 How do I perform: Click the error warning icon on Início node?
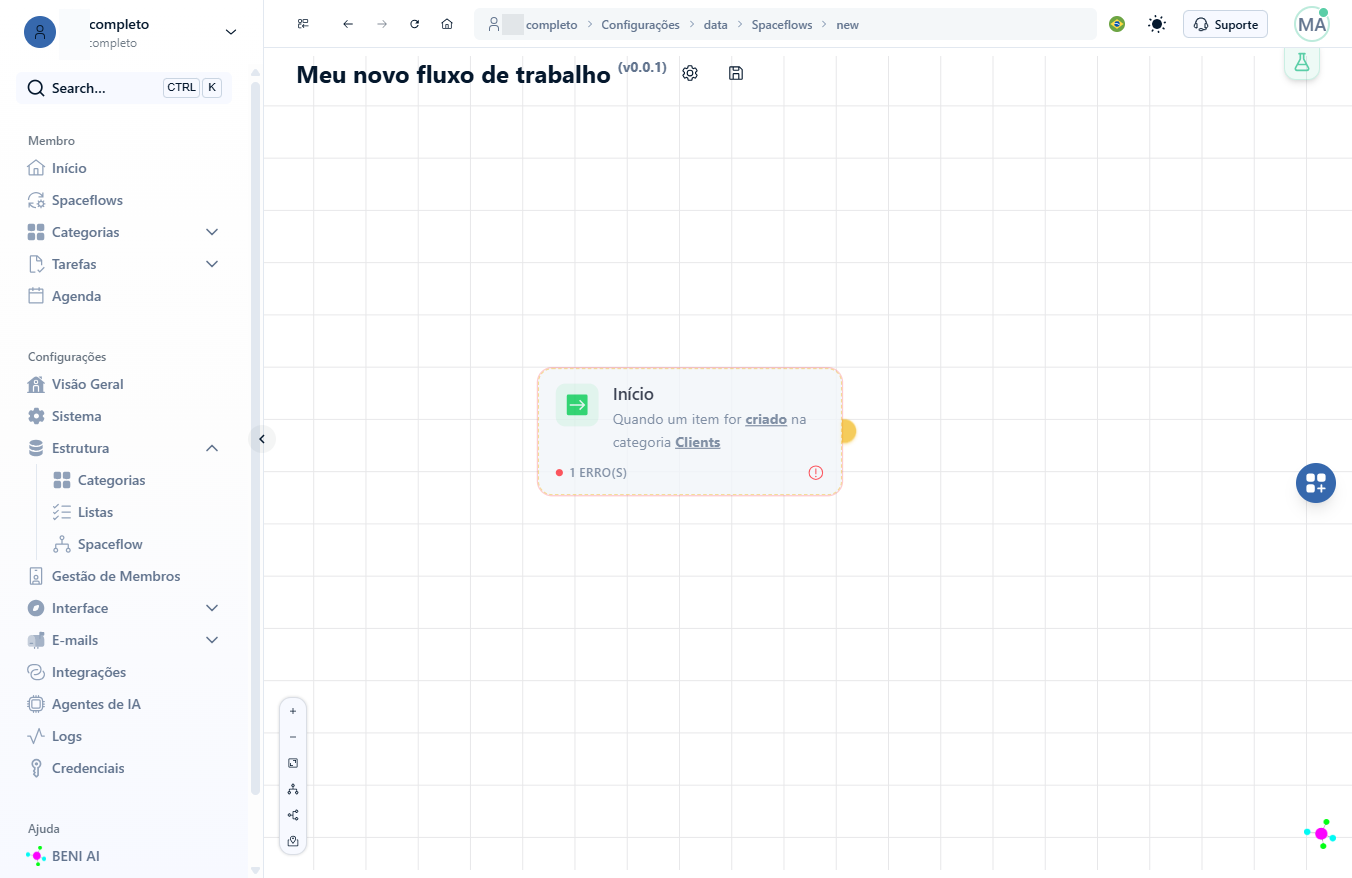click(816, 473)
